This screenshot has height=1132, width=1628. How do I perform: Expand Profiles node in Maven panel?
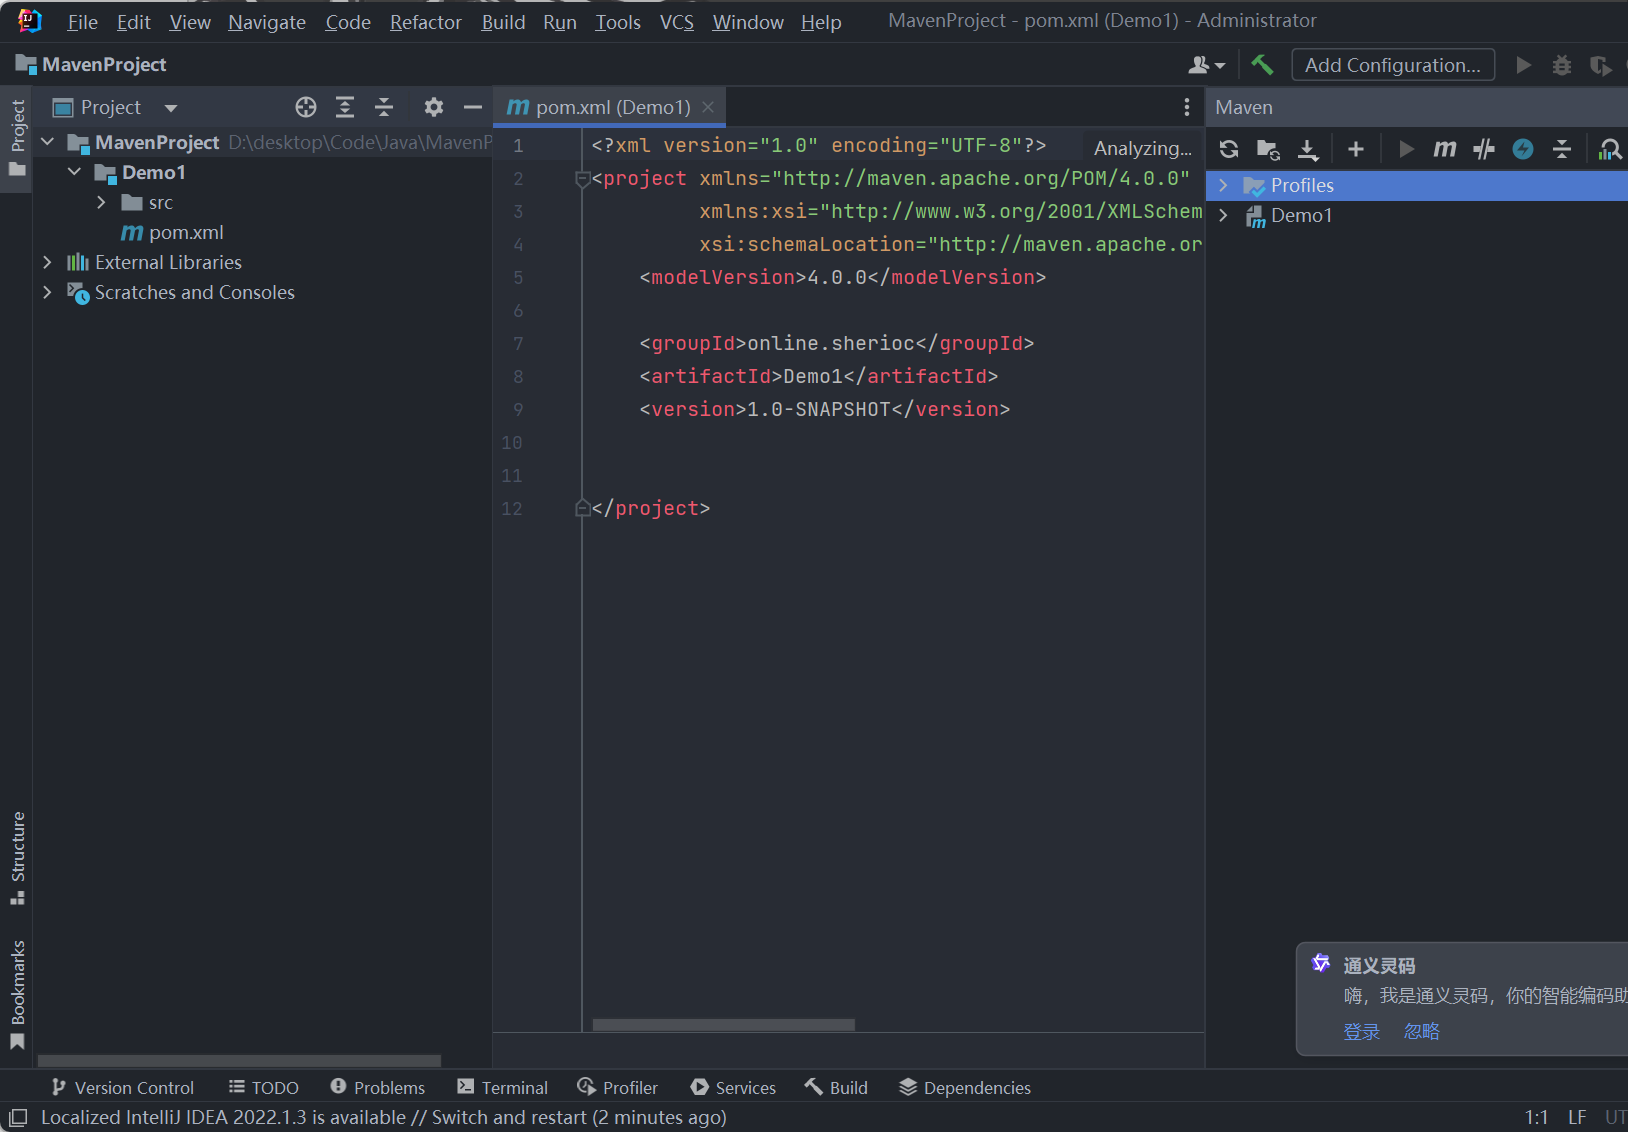click(1223, 185)
